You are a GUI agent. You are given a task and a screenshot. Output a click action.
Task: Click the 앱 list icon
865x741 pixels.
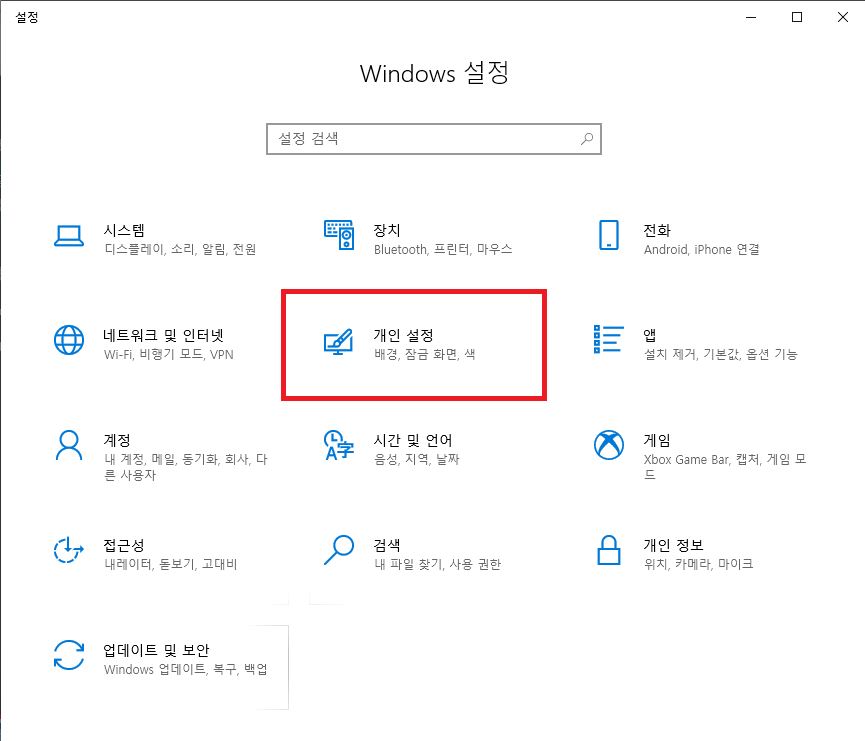tap(608, 339)
